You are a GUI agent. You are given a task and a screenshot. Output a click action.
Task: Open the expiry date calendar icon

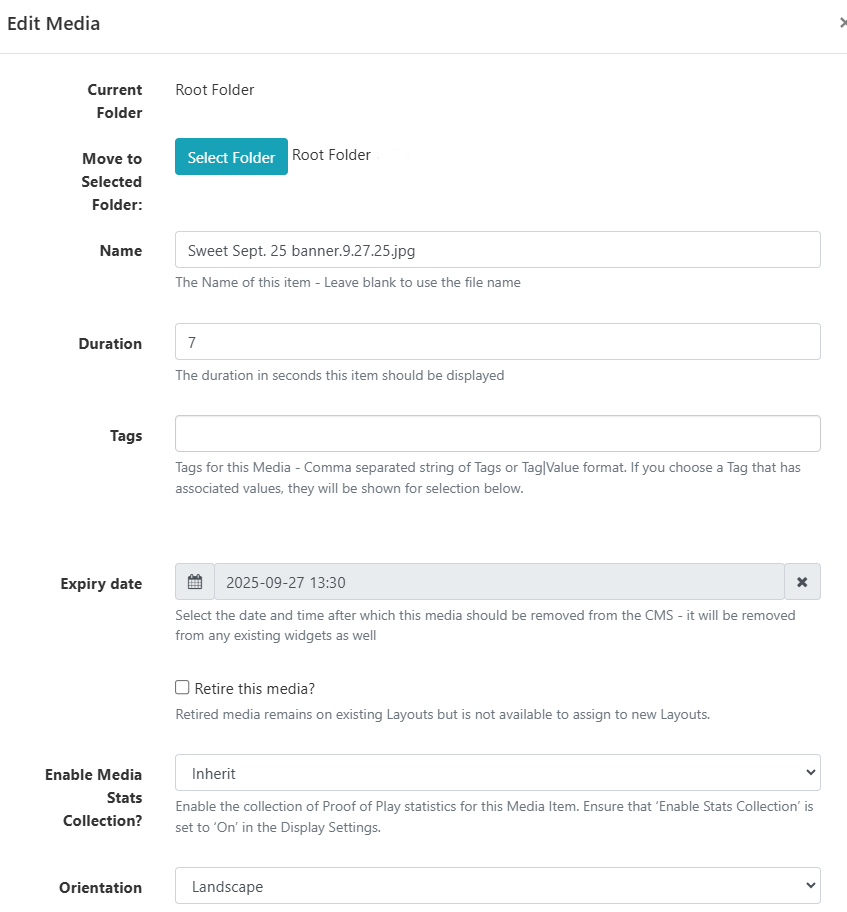tap(195, 582)
